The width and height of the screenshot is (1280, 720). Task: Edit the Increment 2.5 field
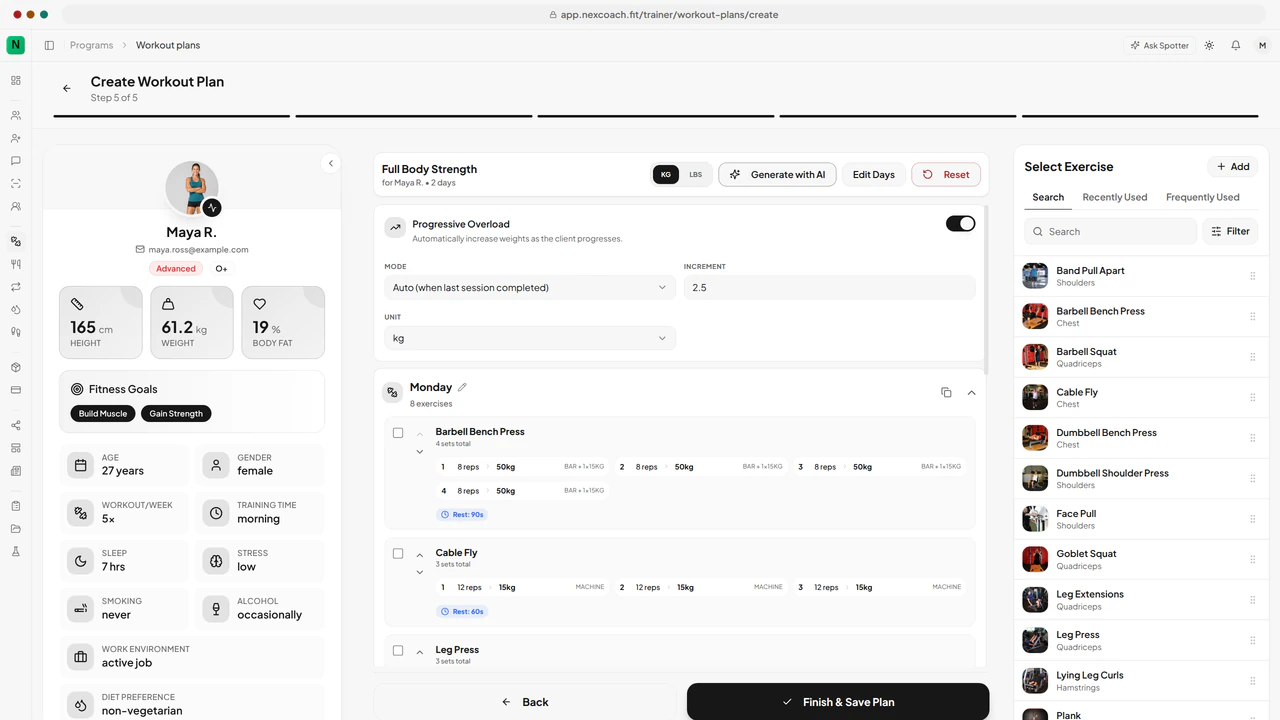coord(829,287)
